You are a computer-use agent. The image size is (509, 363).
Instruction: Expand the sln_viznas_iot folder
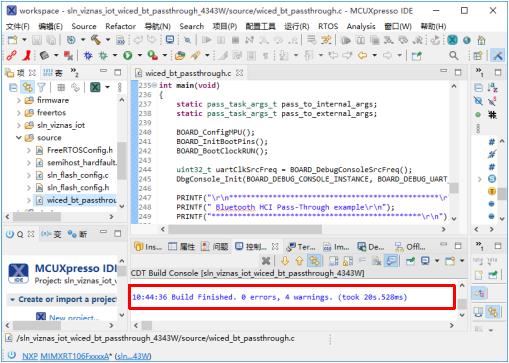(19, 125)
